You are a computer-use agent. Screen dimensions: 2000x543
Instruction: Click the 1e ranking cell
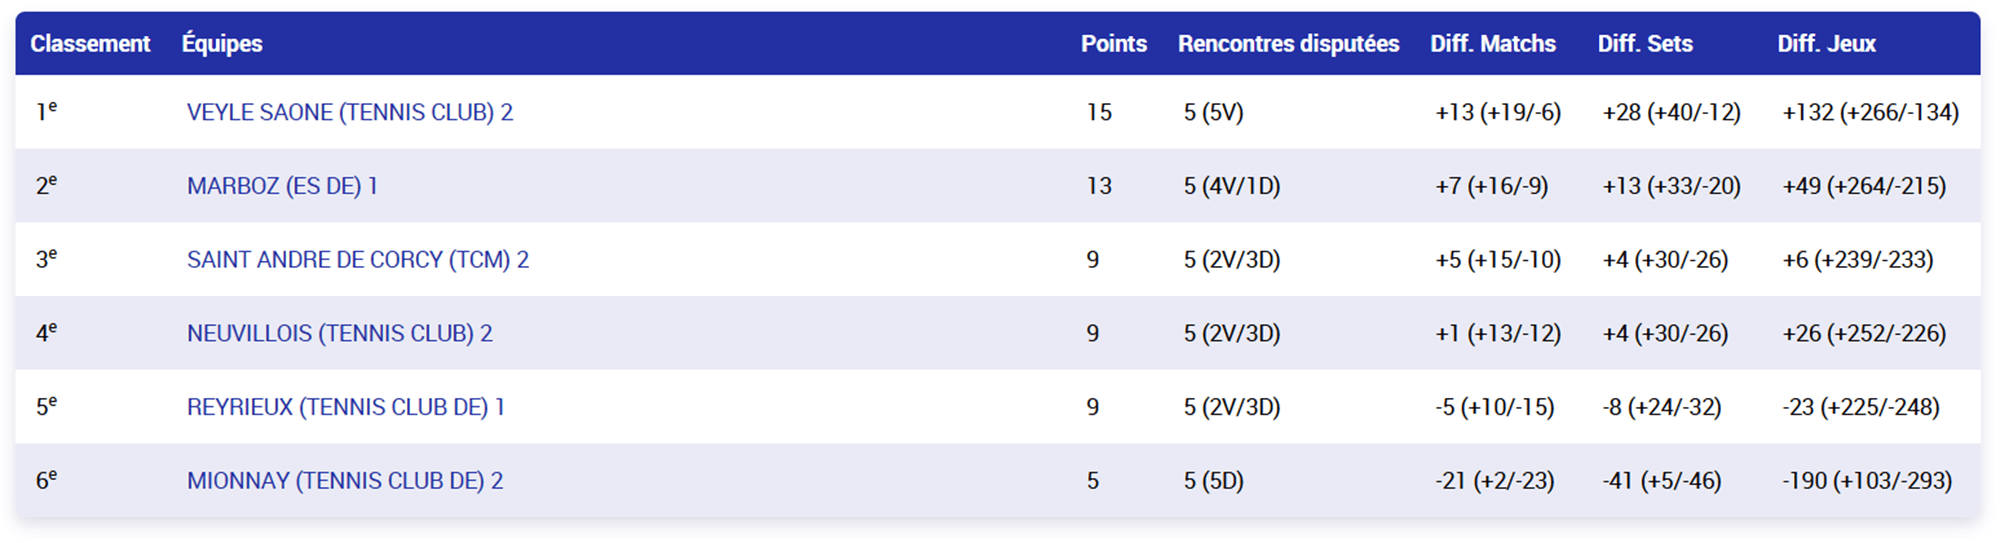click(x=46, y=112)
